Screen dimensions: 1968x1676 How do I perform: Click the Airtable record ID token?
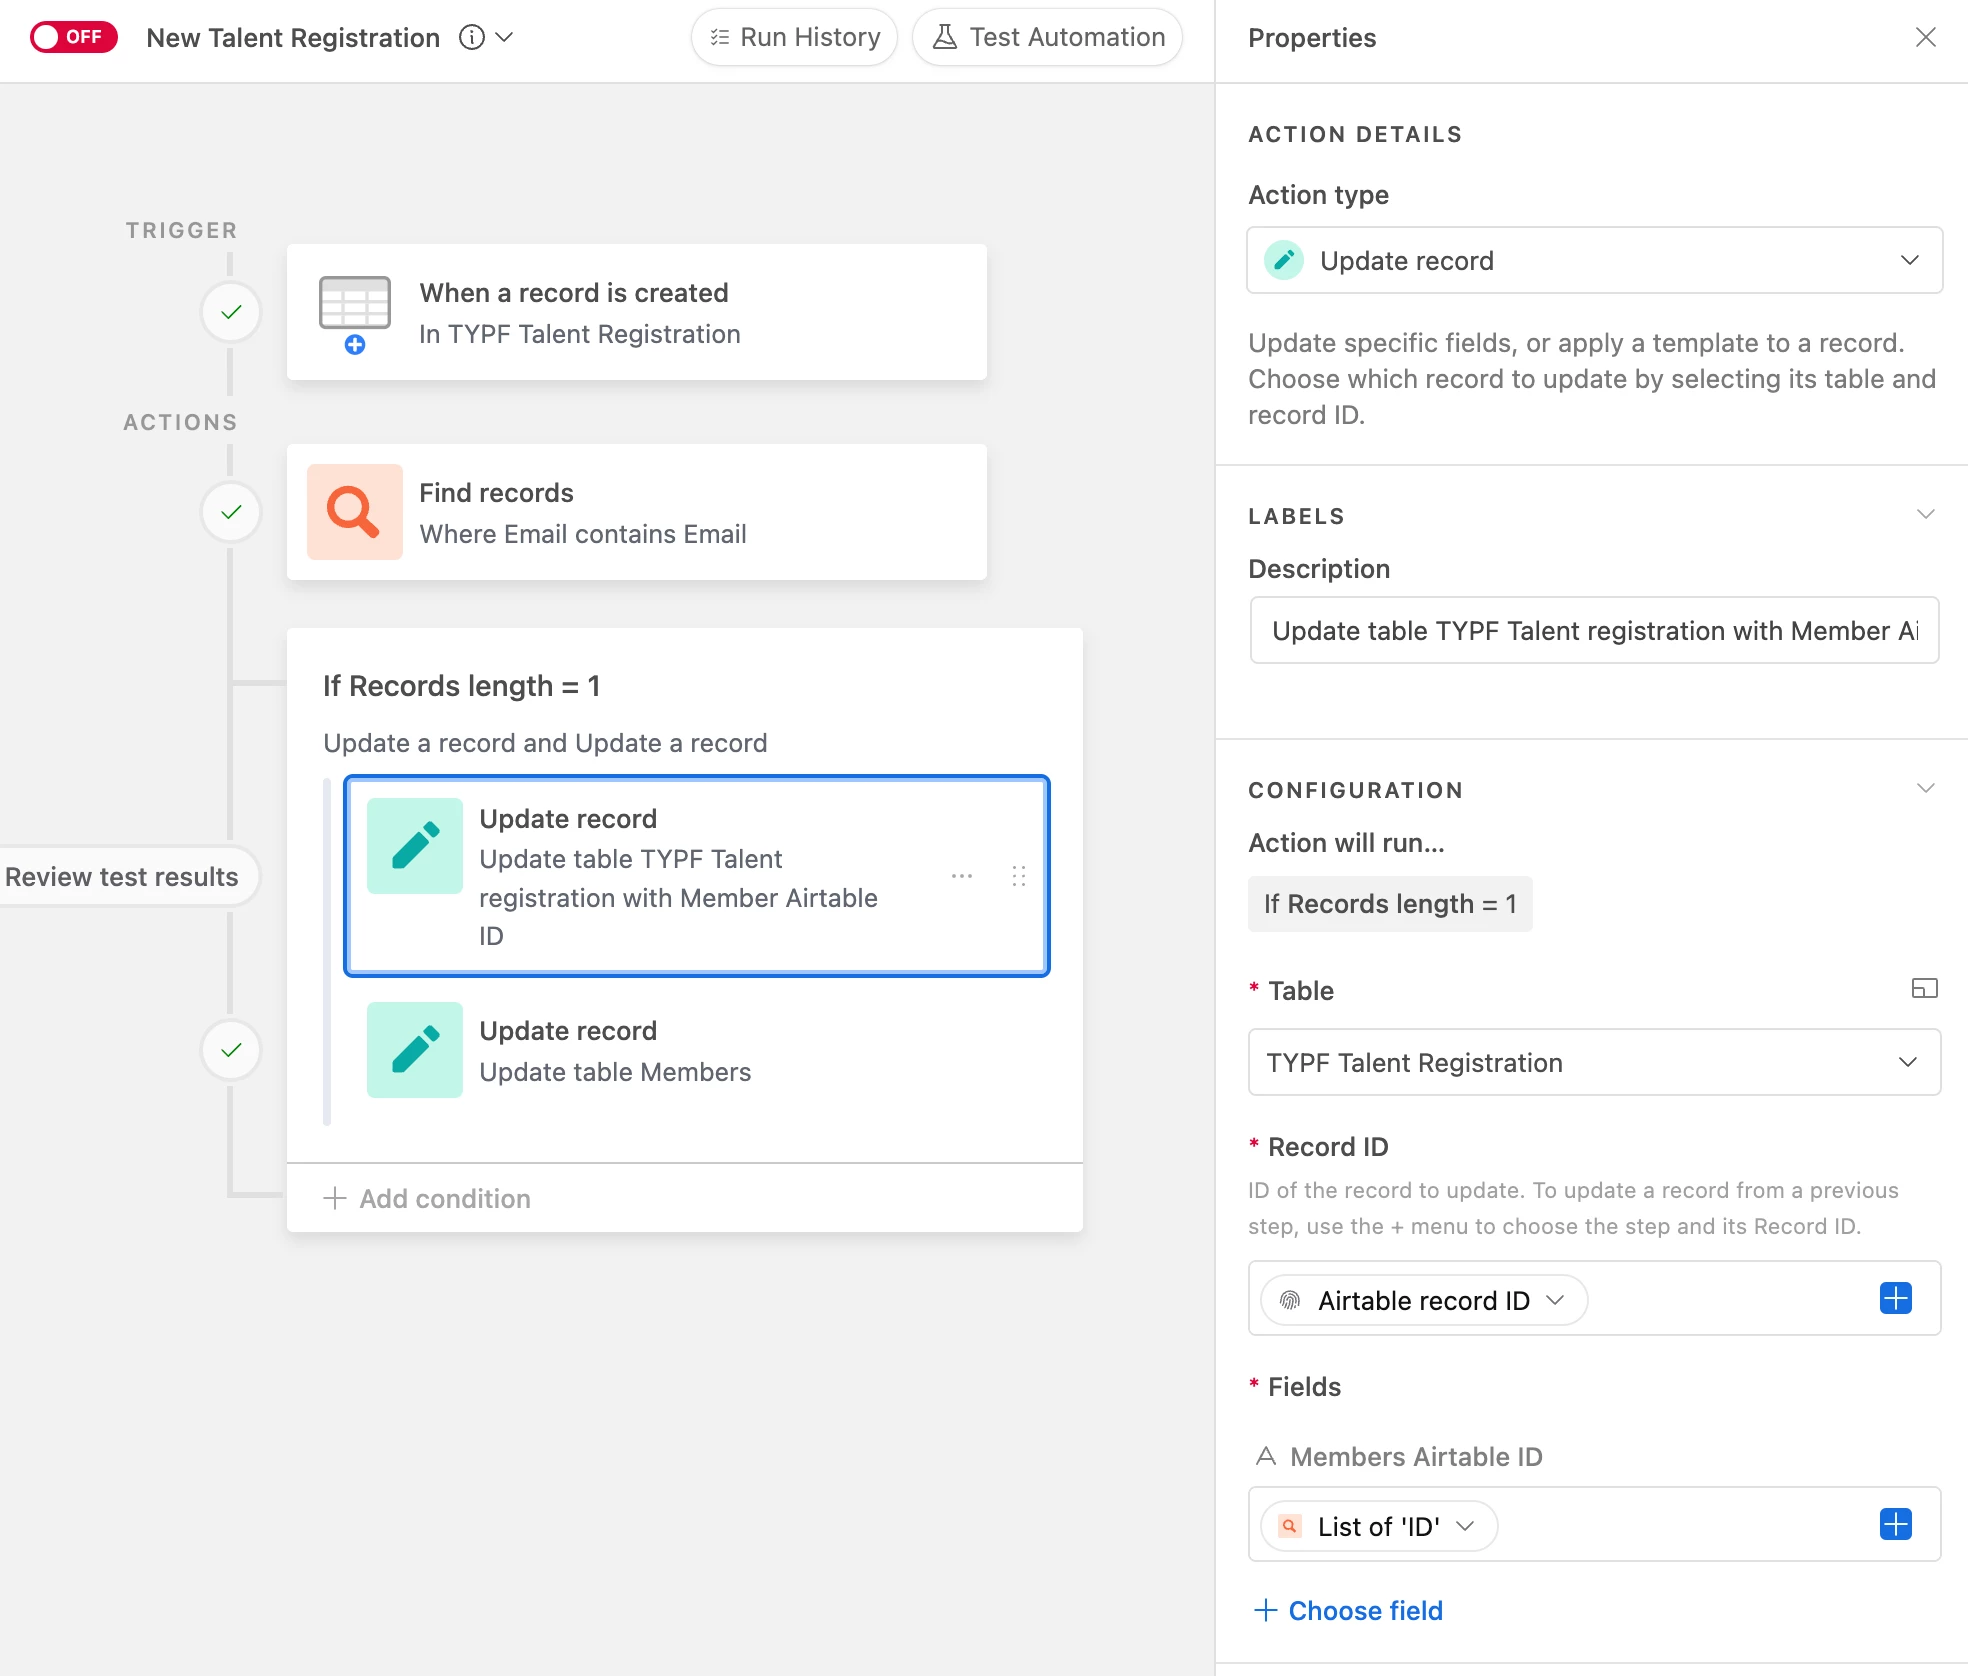pos(1424,1300)
